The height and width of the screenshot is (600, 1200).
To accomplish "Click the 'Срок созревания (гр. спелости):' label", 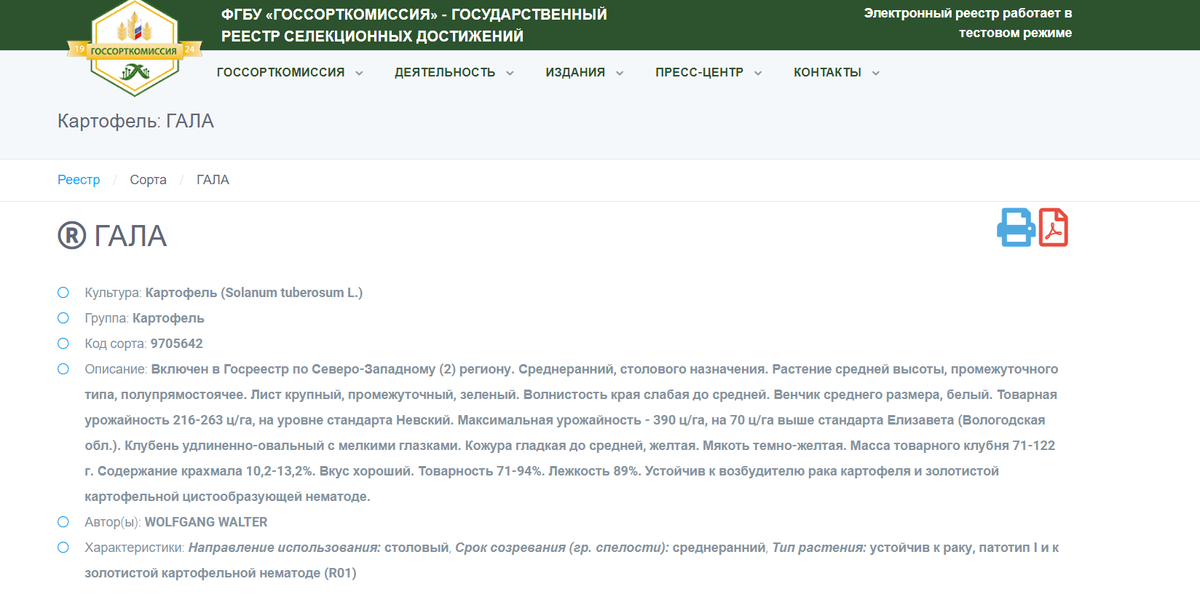I will pyautogui.click(x=562, y=548).
